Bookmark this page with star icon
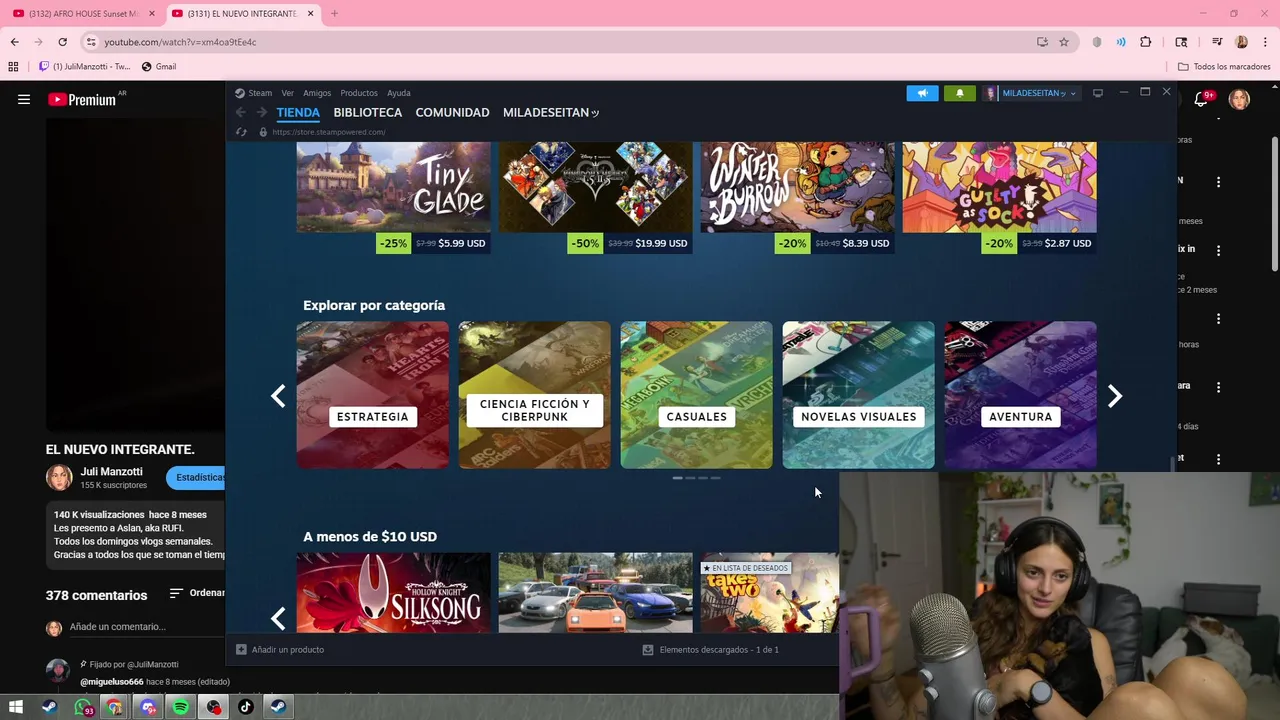 pos(1064,42)
